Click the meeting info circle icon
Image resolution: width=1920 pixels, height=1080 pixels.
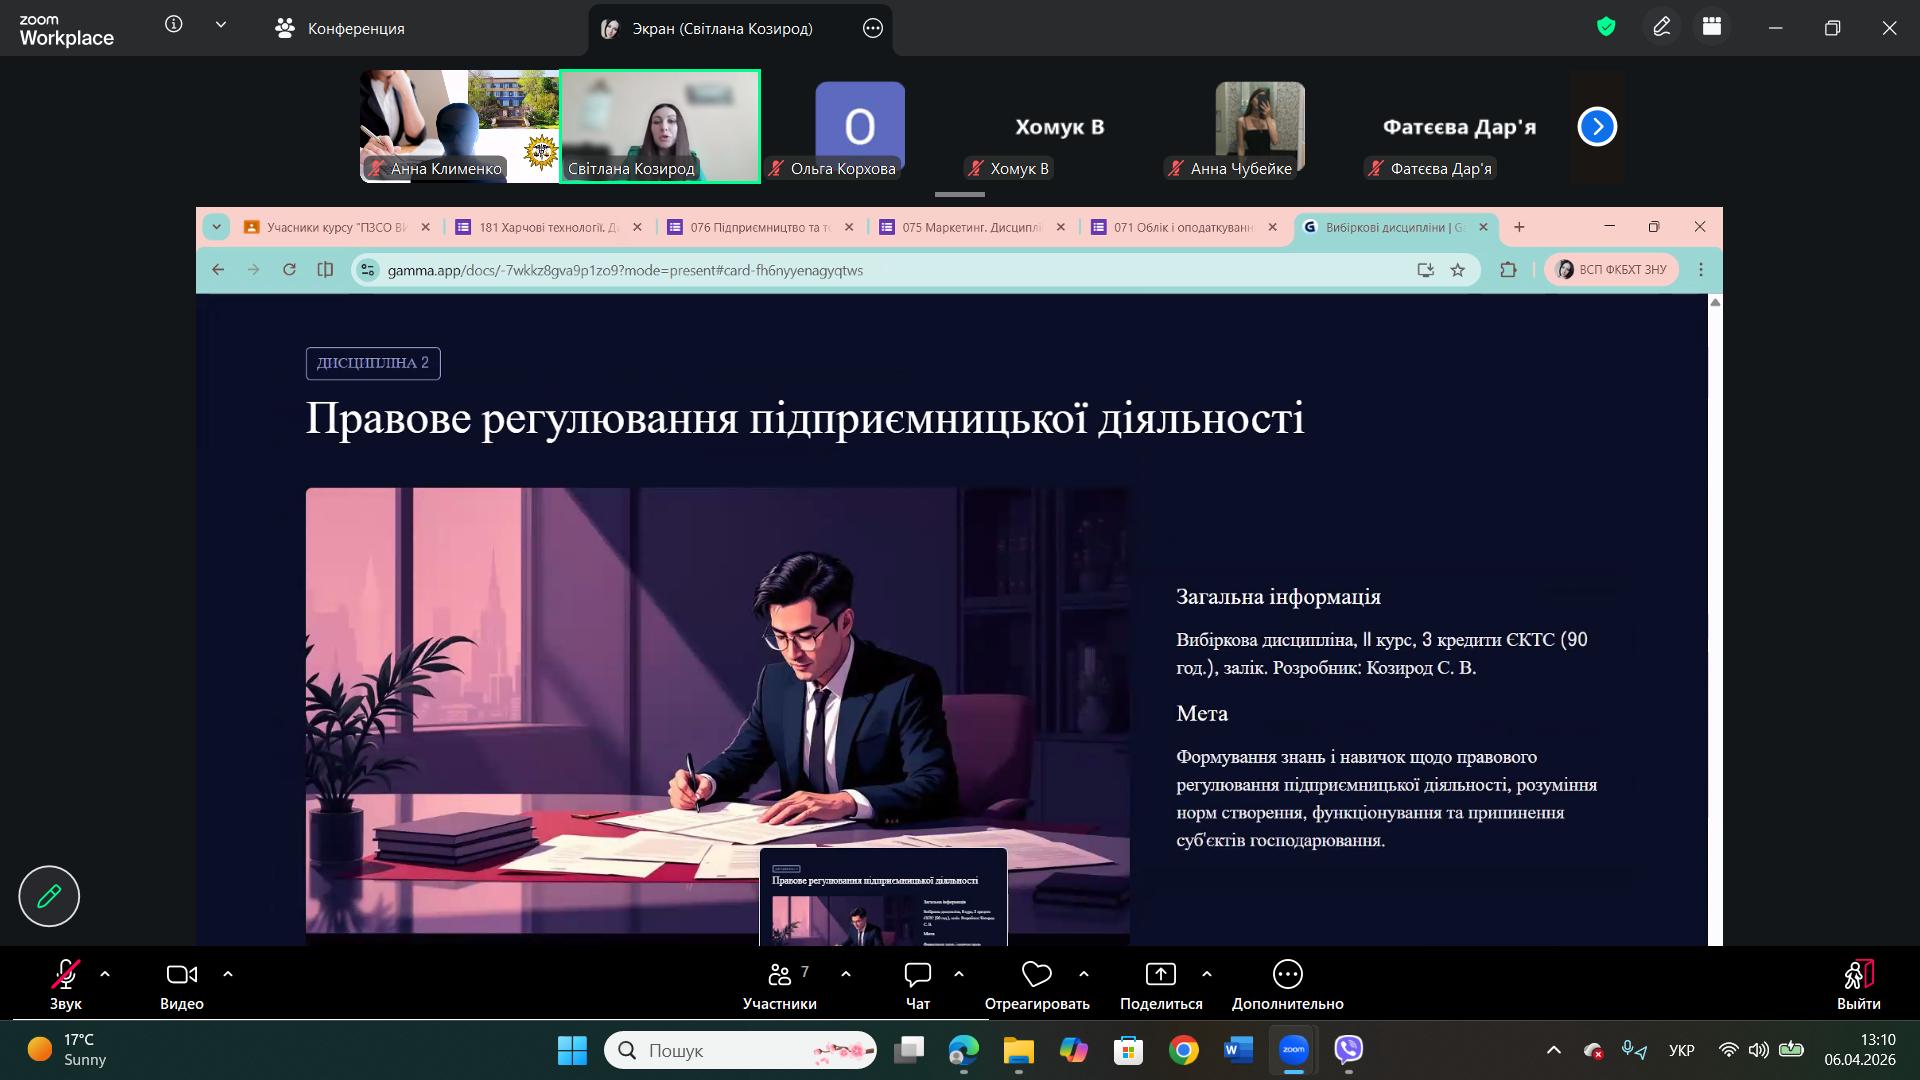(174, 25)
